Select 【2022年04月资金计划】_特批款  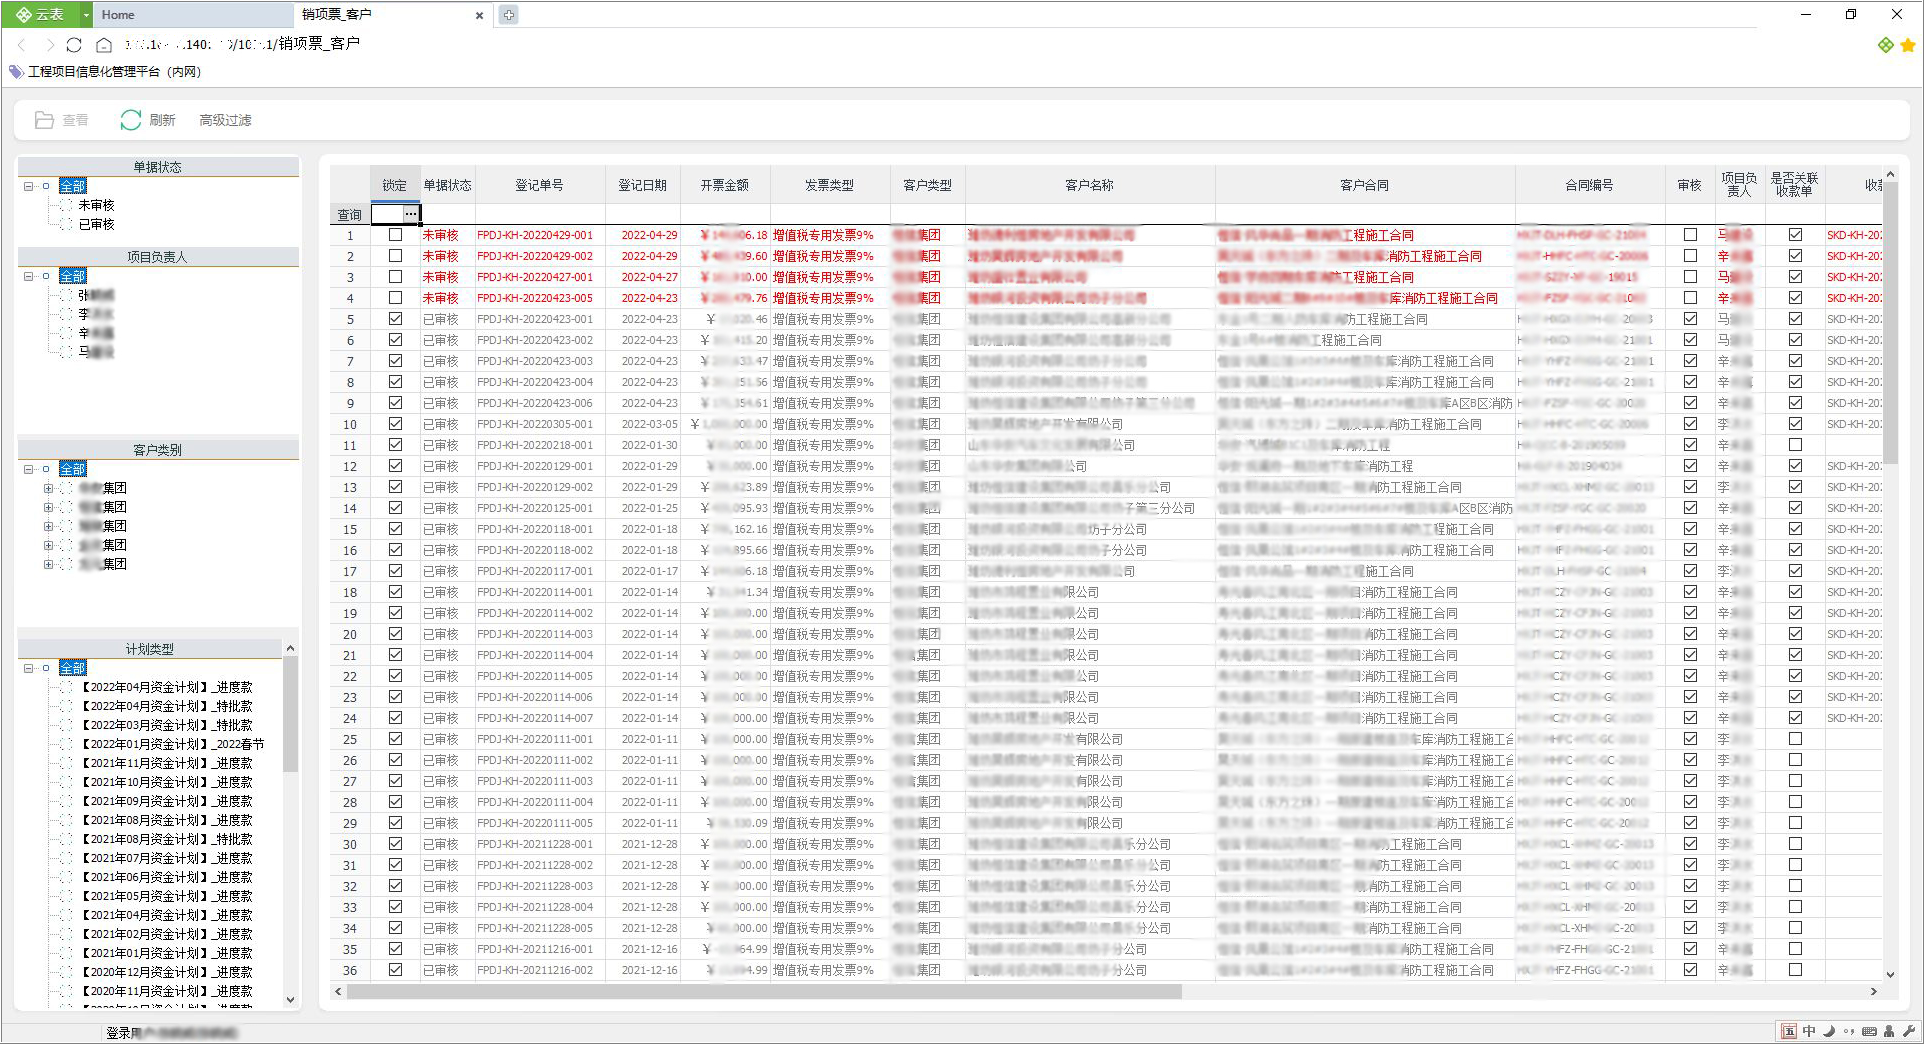165,706
